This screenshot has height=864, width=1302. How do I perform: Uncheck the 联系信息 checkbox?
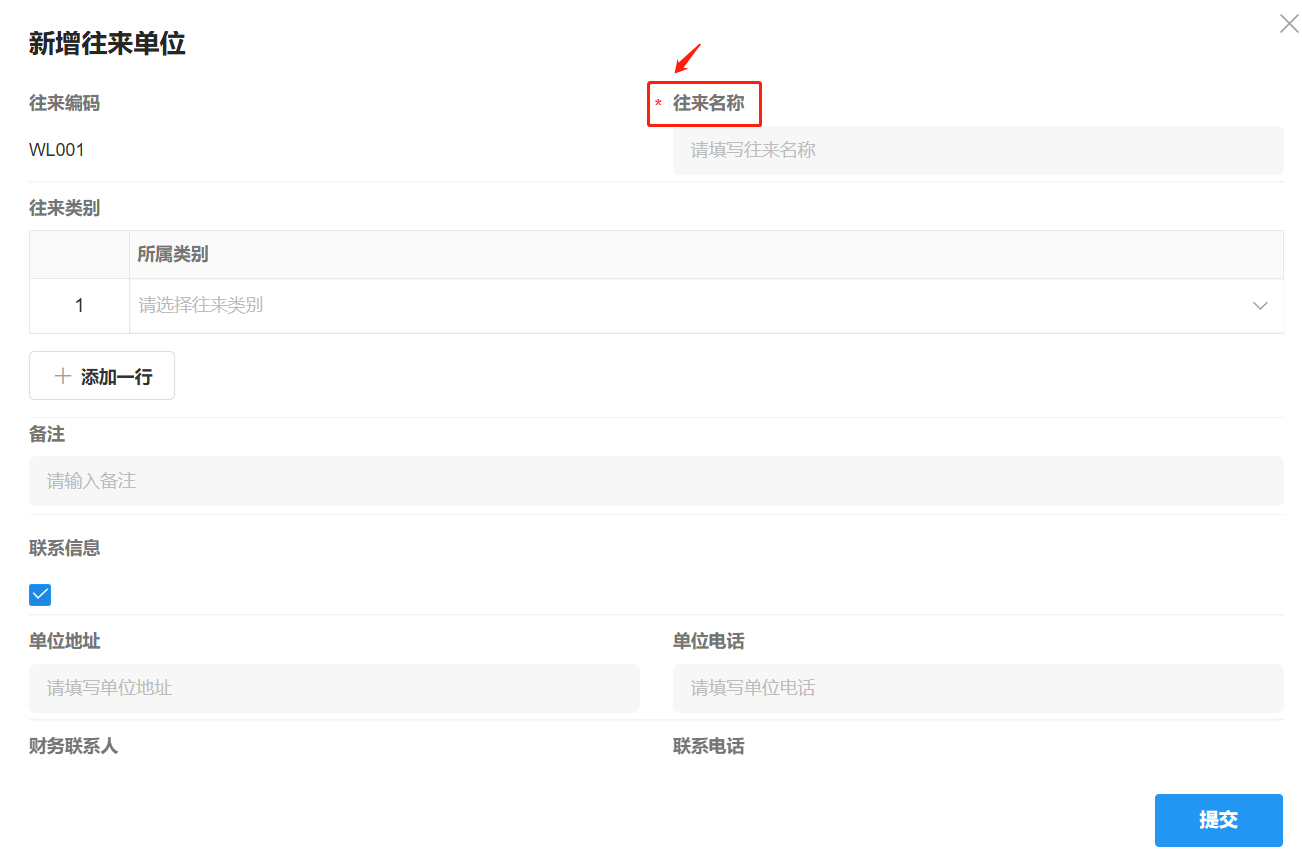(x=39, y=594)
